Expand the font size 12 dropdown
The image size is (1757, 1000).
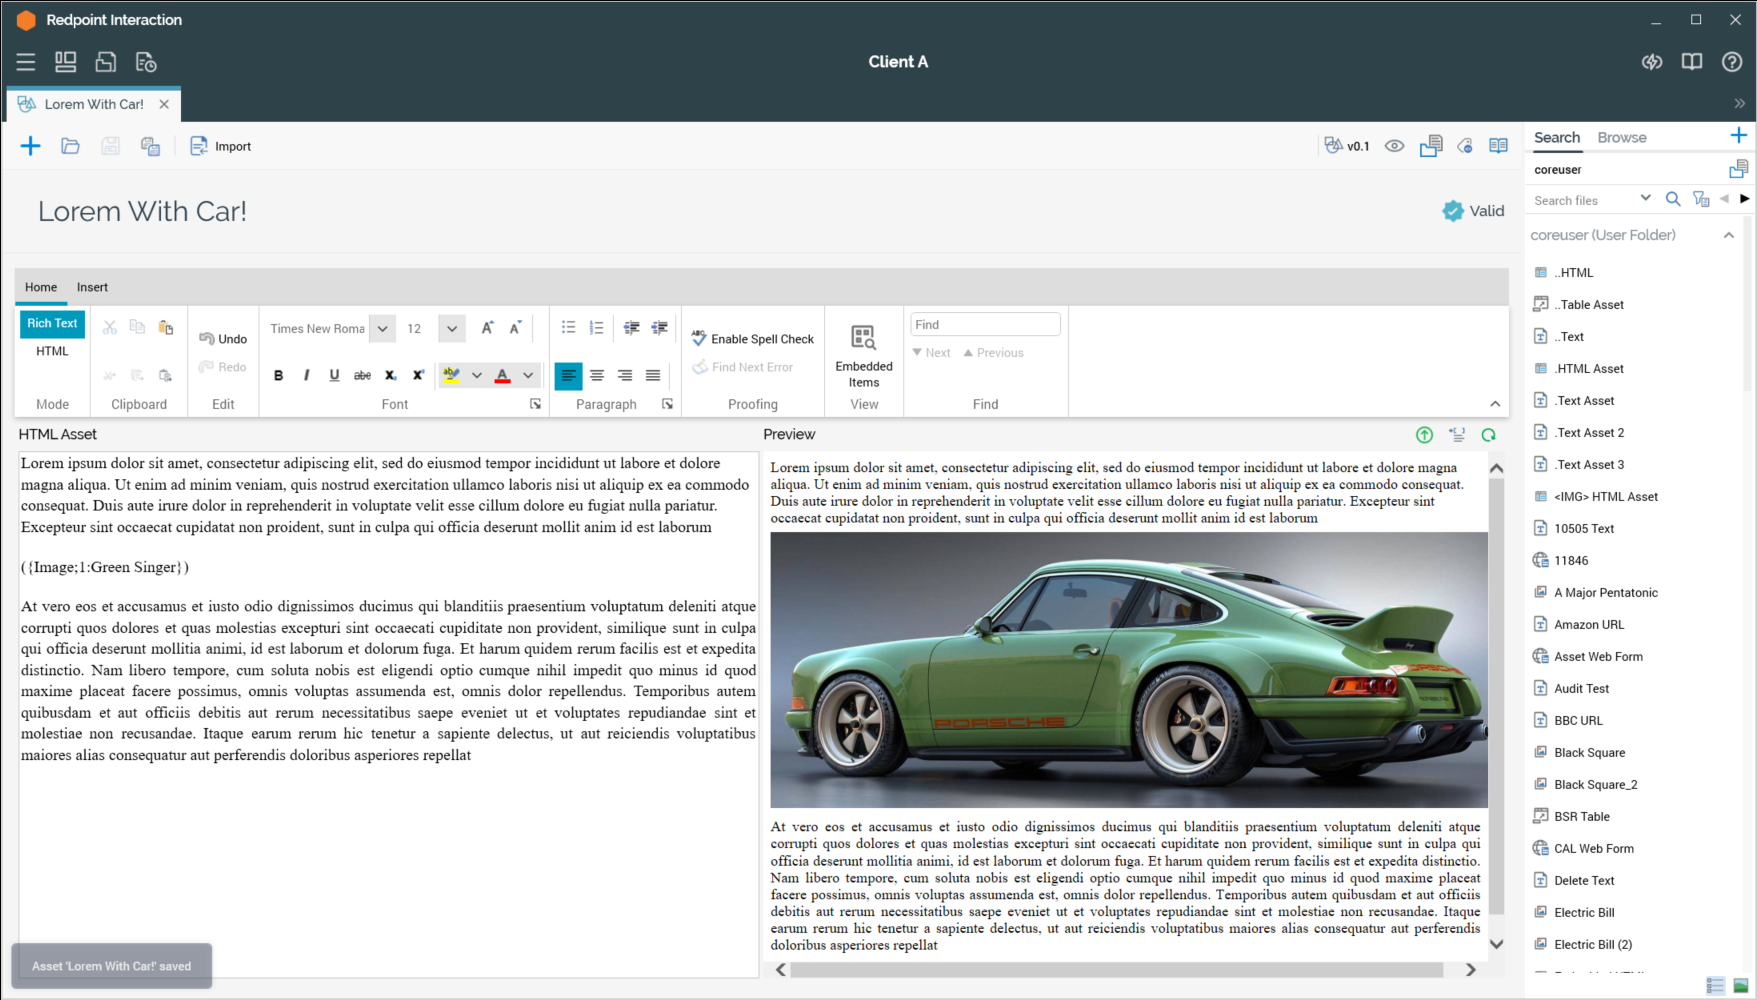452,329
